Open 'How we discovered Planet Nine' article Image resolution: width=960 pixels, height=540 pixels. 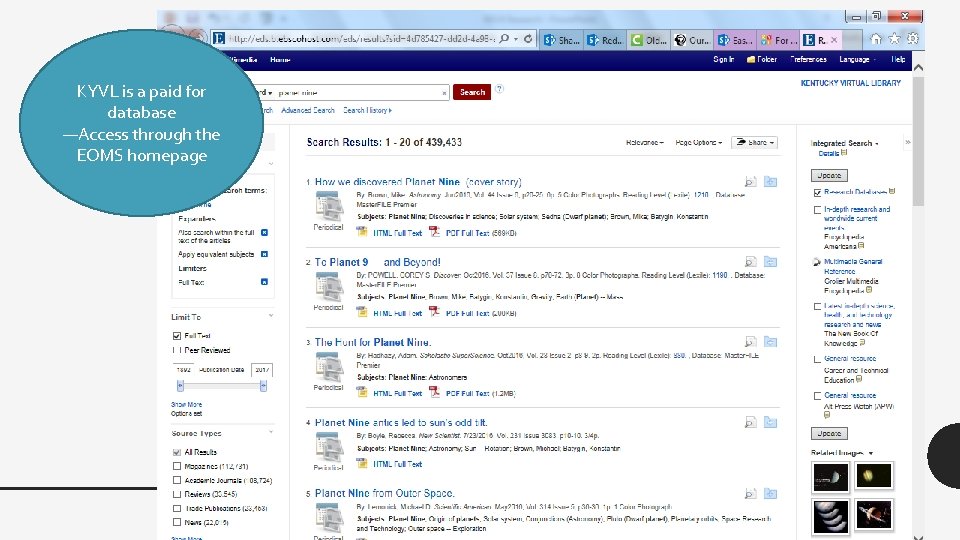tap(418, 182)
